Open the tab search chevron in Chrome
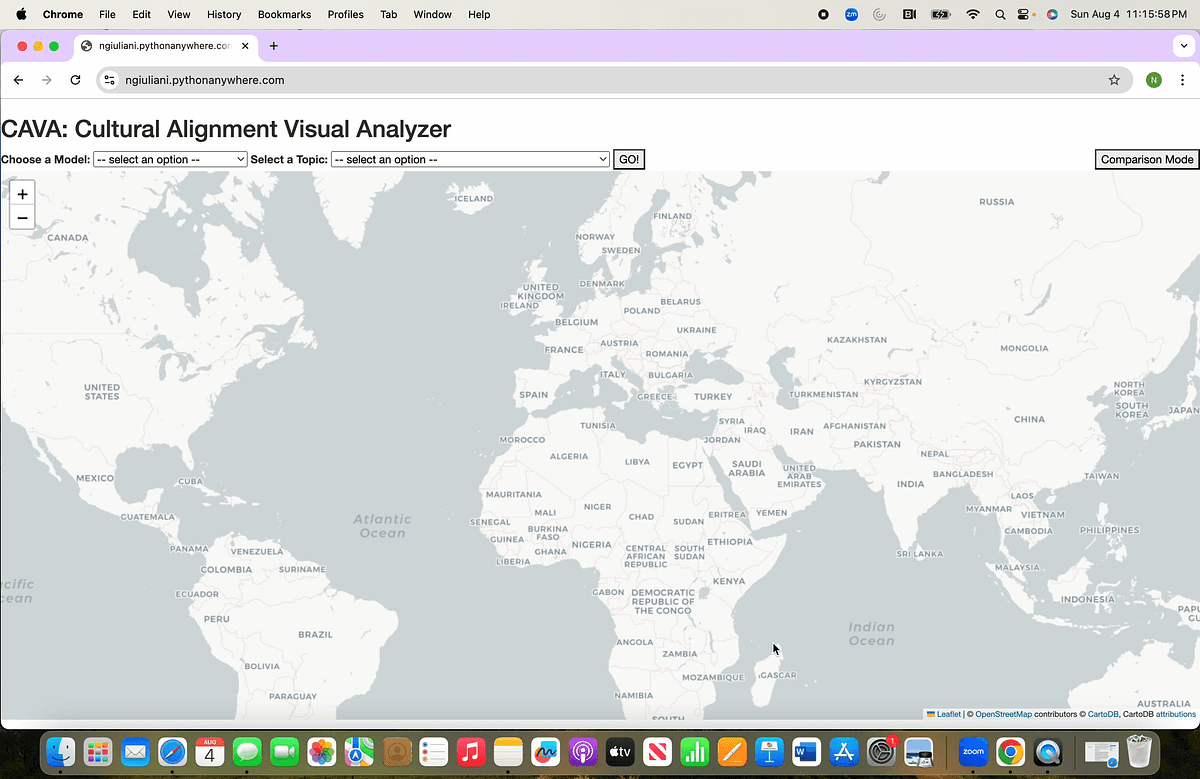The width and height of the screenshot is (1200, 779). tap(1184, 46)
